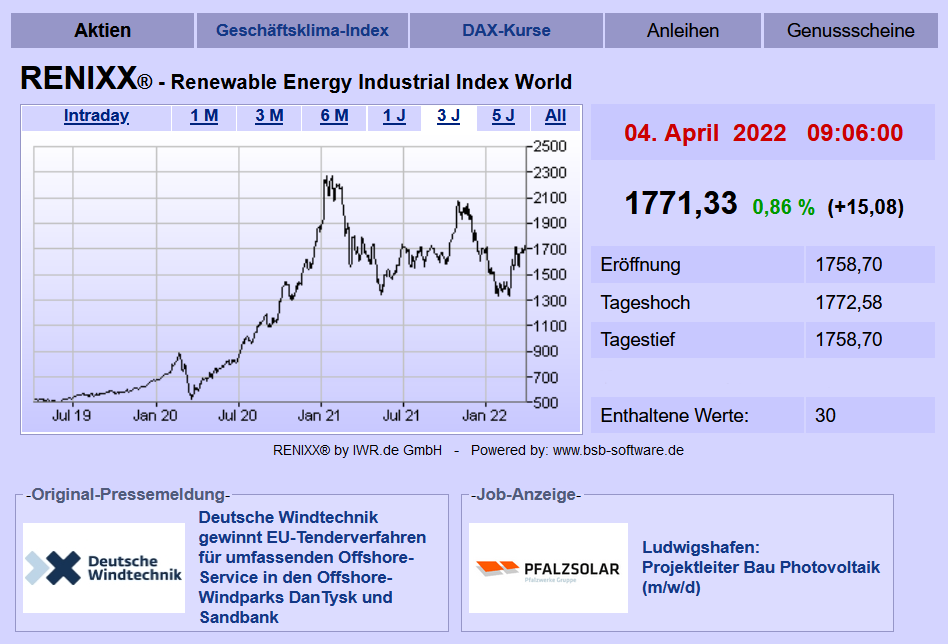Viewport: 948px width, 644px height.
Task: Show the All time chart range
Action: tap(555, 116)
